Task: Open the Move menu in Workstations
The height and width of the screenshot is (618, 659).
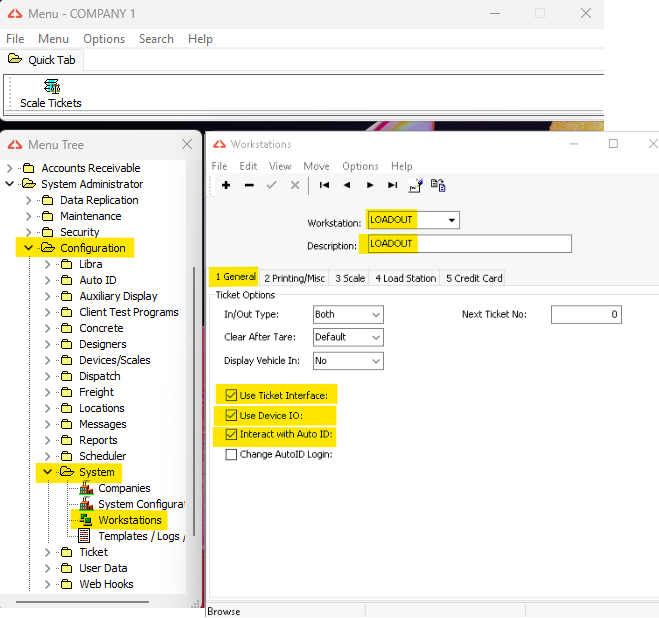Action: tap(316, 166)
